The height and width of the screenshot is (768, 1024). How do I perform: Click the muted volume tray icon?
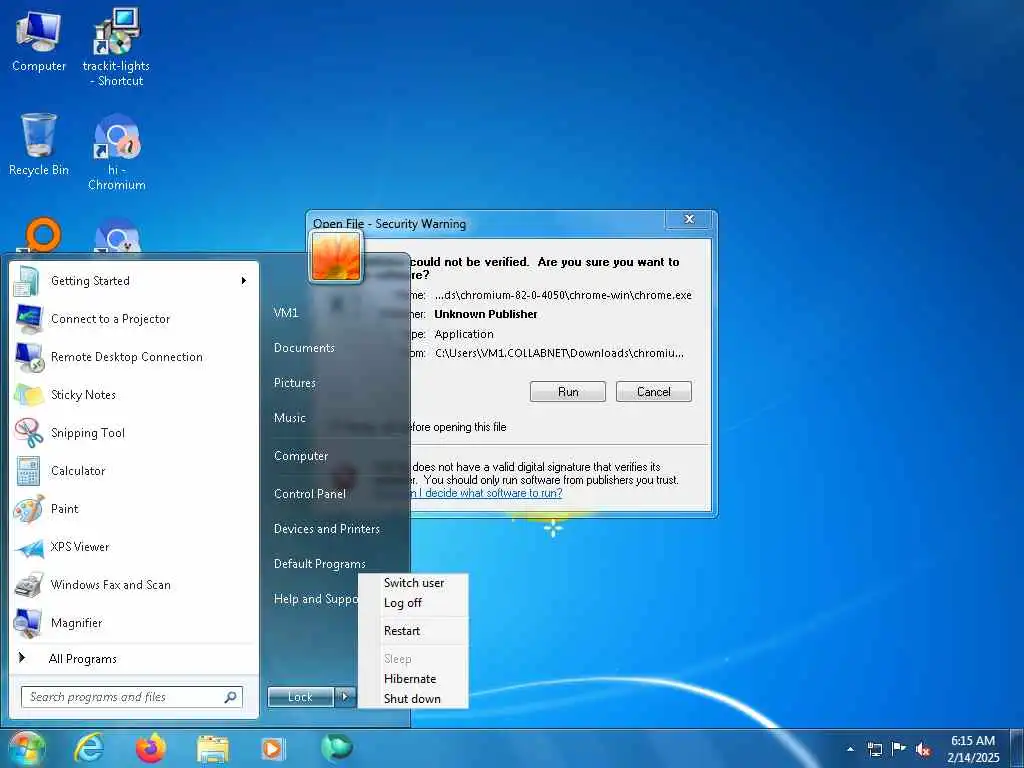(923, 750)
